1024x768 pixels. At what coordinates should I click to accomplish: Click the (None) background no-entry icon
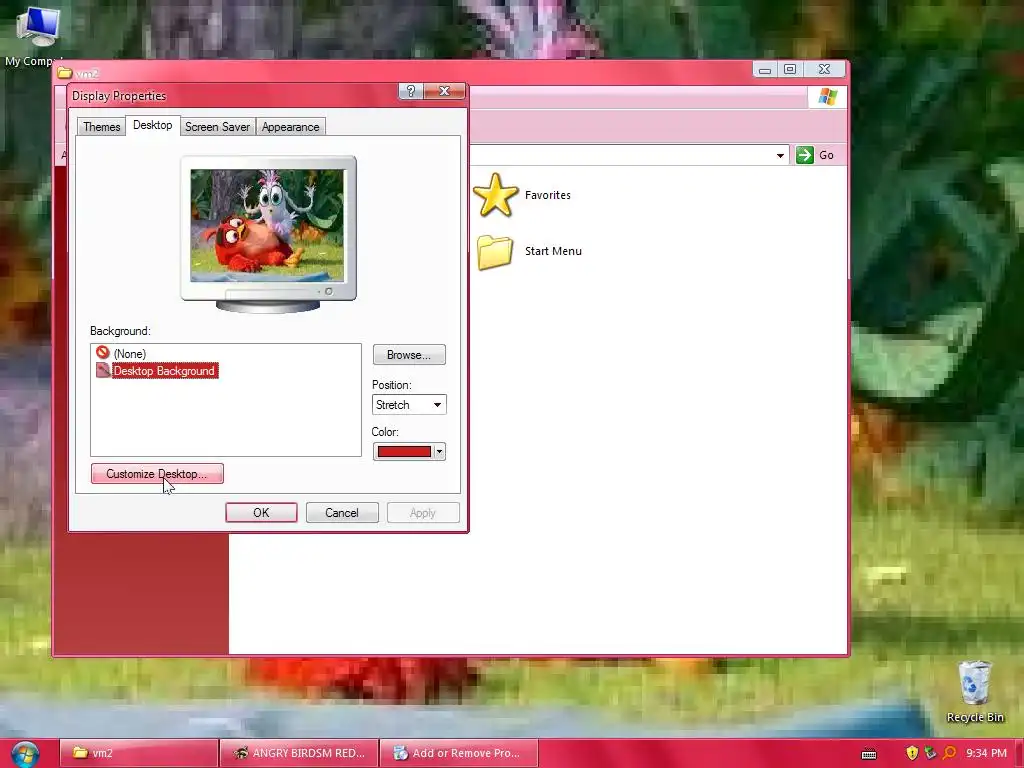tap(103, 353)
